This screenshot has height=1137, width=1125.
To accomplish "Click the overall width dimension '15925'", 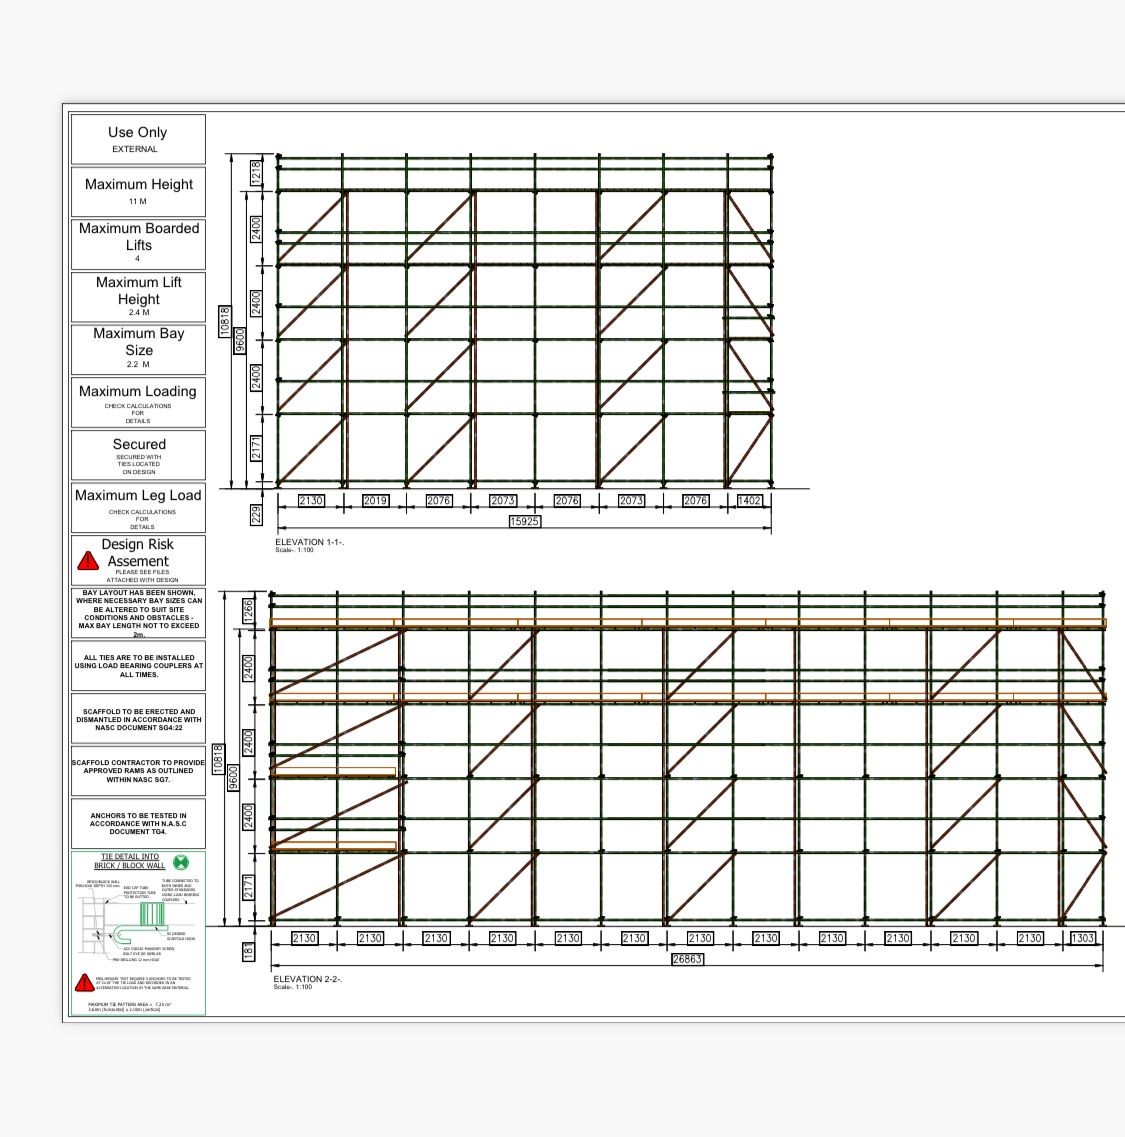I will coord(524,521).
